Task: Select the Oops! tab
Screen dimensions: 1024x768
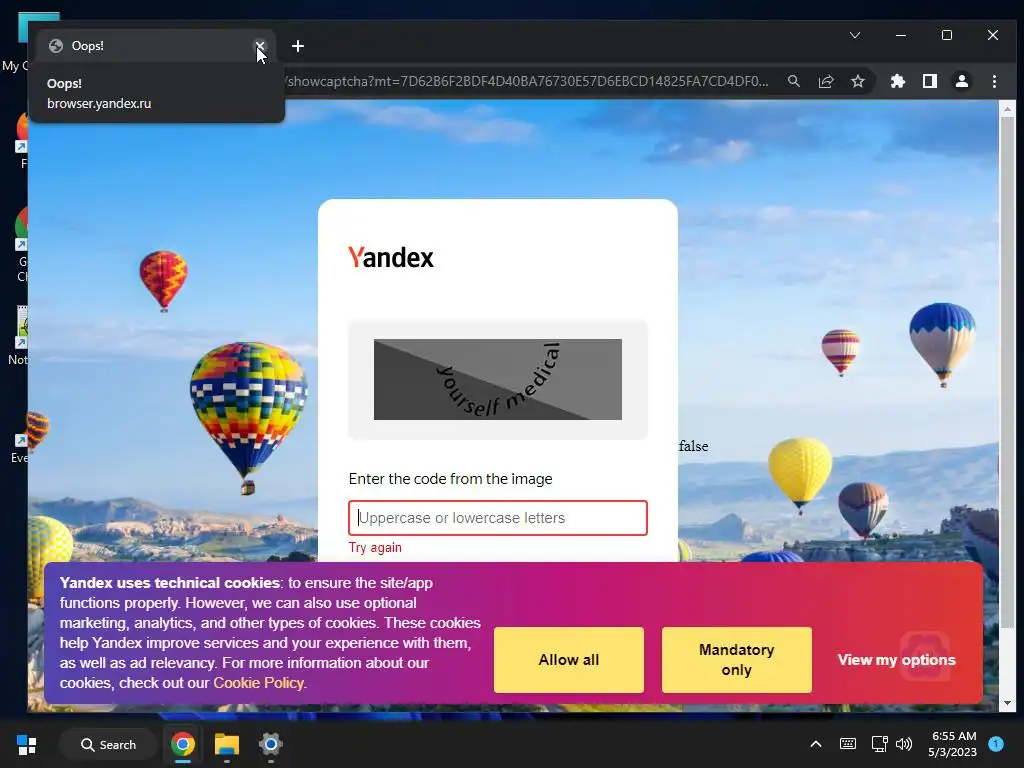Action: (x=150, y=46)
